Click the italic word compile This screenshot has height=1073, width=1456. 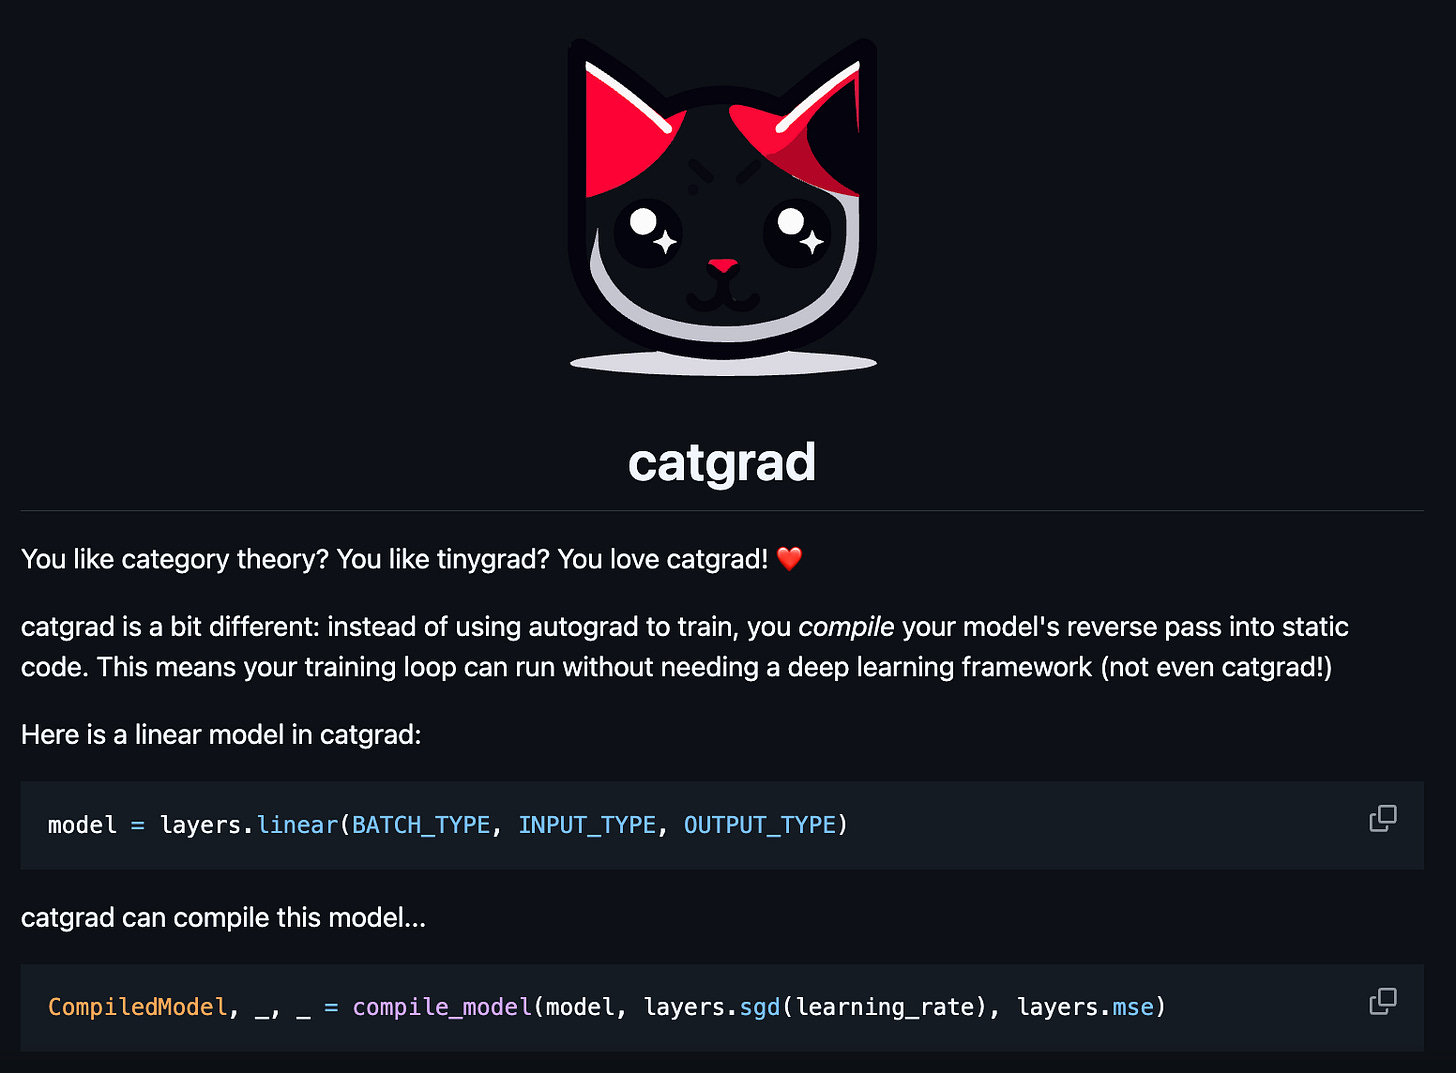point(846,627)
